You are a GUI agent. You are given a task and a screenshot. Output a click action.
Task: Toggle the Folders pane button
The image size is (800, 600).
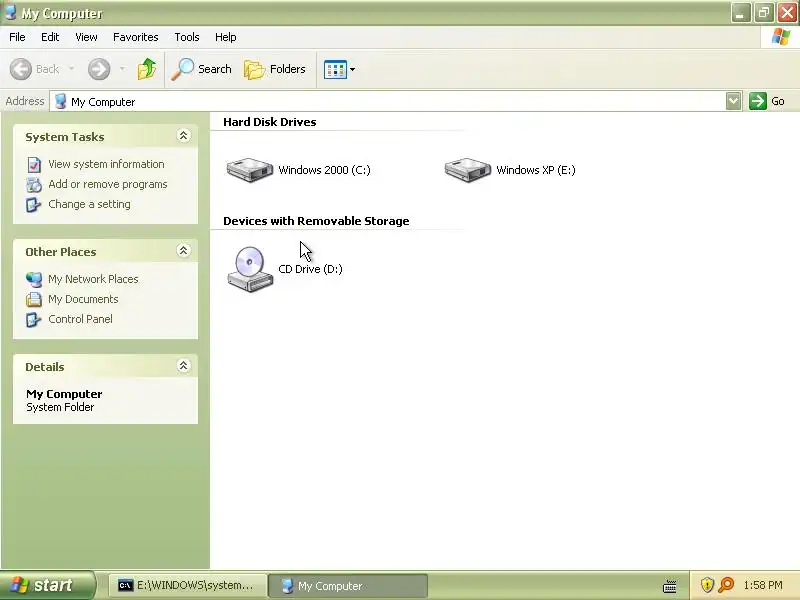(x=275, y=69)
